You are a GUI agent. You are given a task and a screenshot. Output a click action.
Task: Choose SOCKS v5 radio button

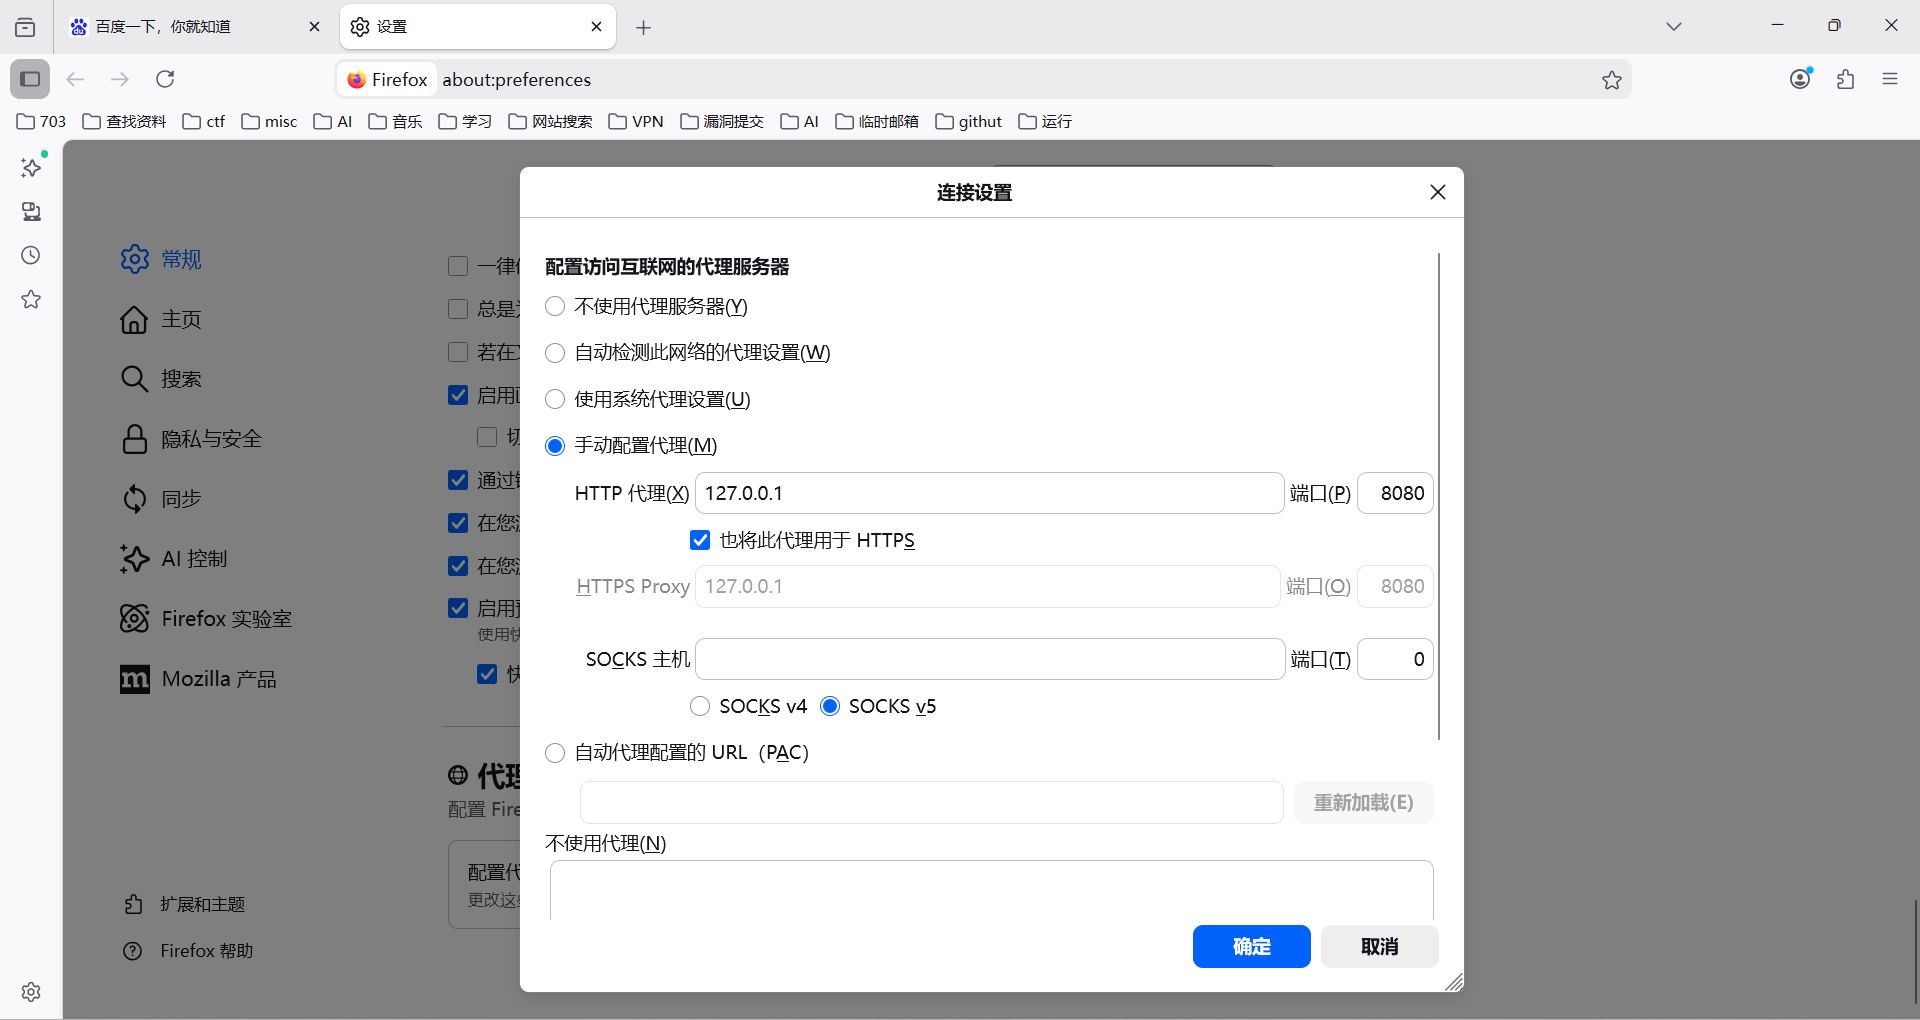tap(830, 707)
